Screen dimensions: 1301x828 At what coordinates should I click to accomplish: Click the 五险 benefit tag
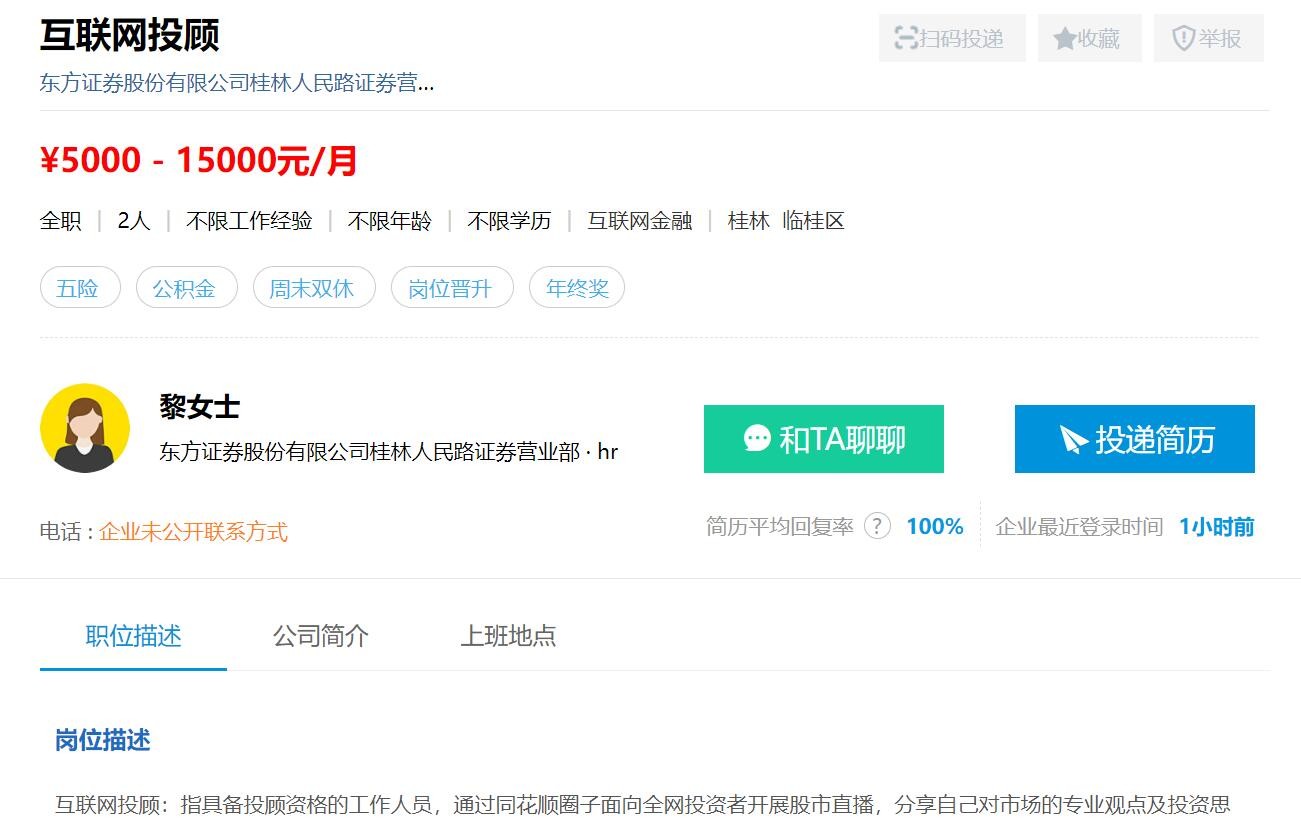pyautogui.click(x=80, y=288)
